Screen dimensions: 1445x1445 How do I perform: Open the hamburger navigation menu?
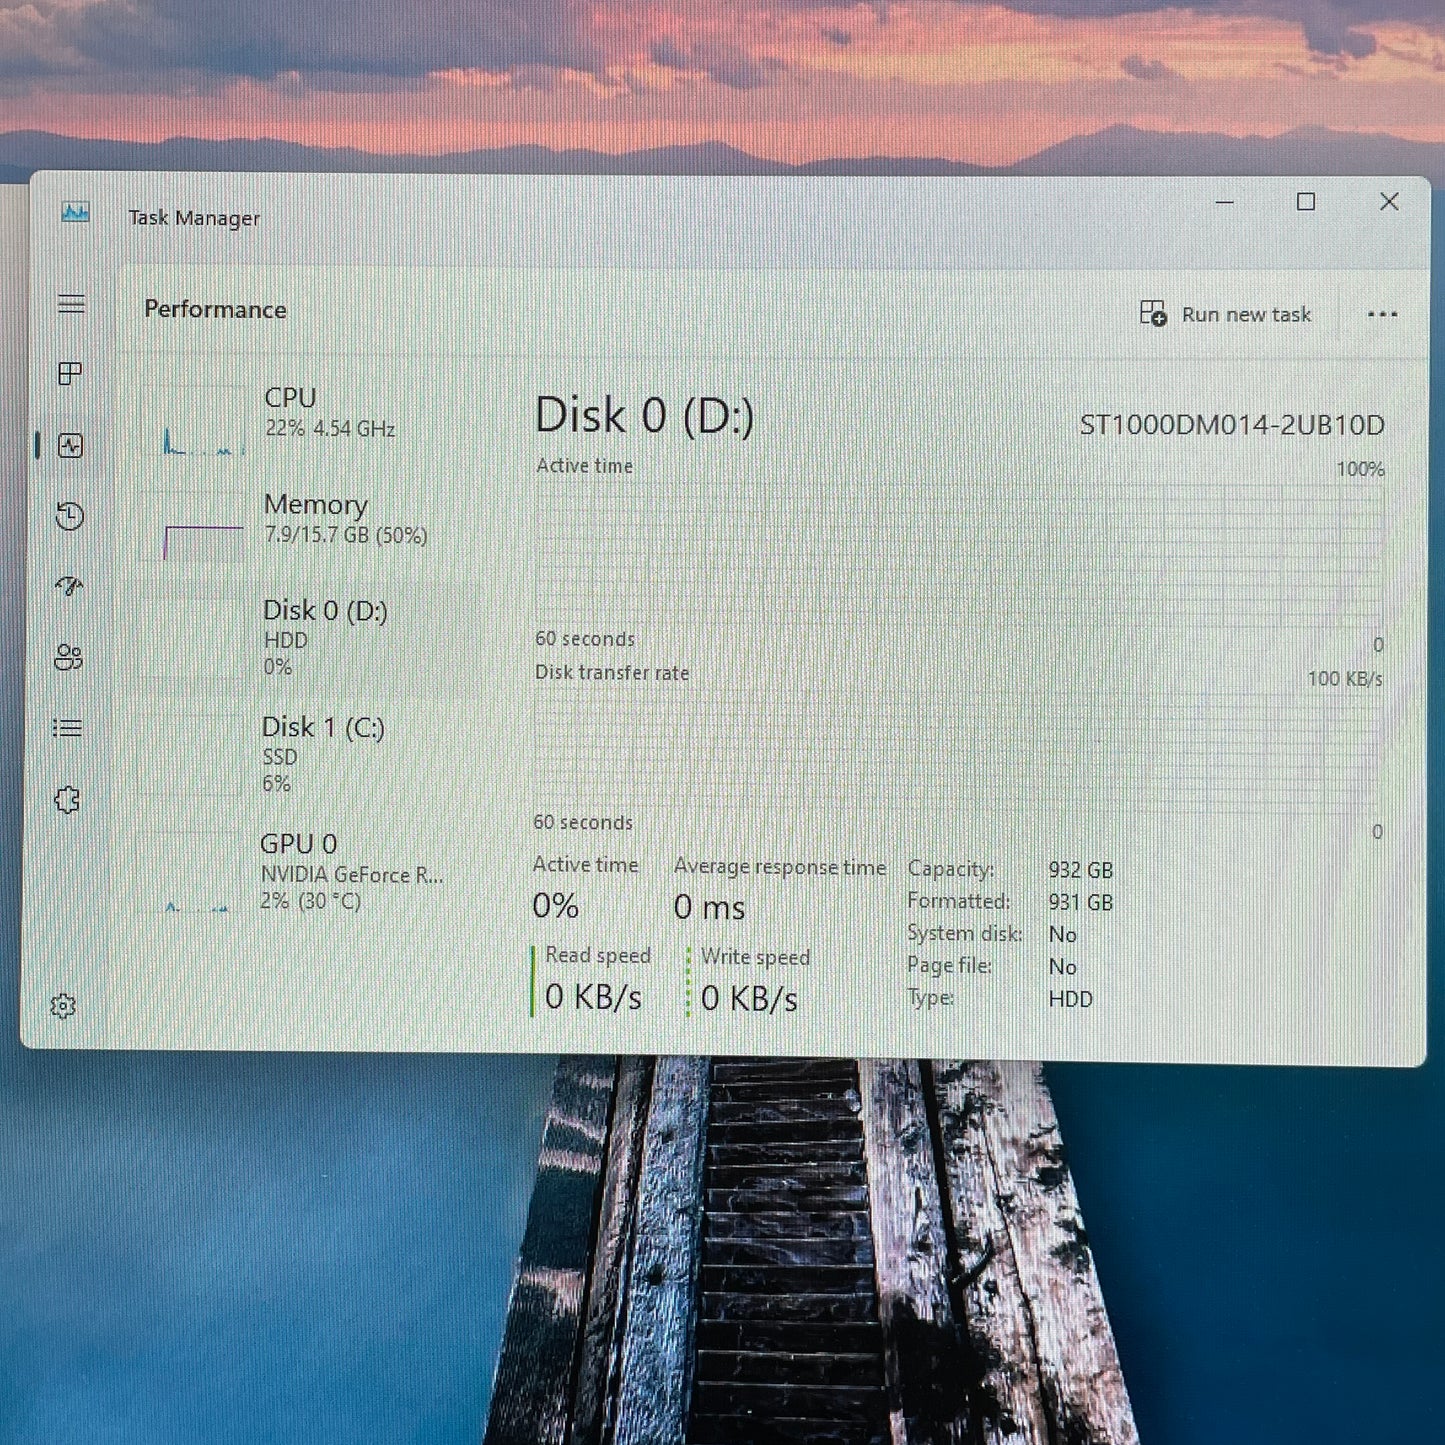[71, 304]
